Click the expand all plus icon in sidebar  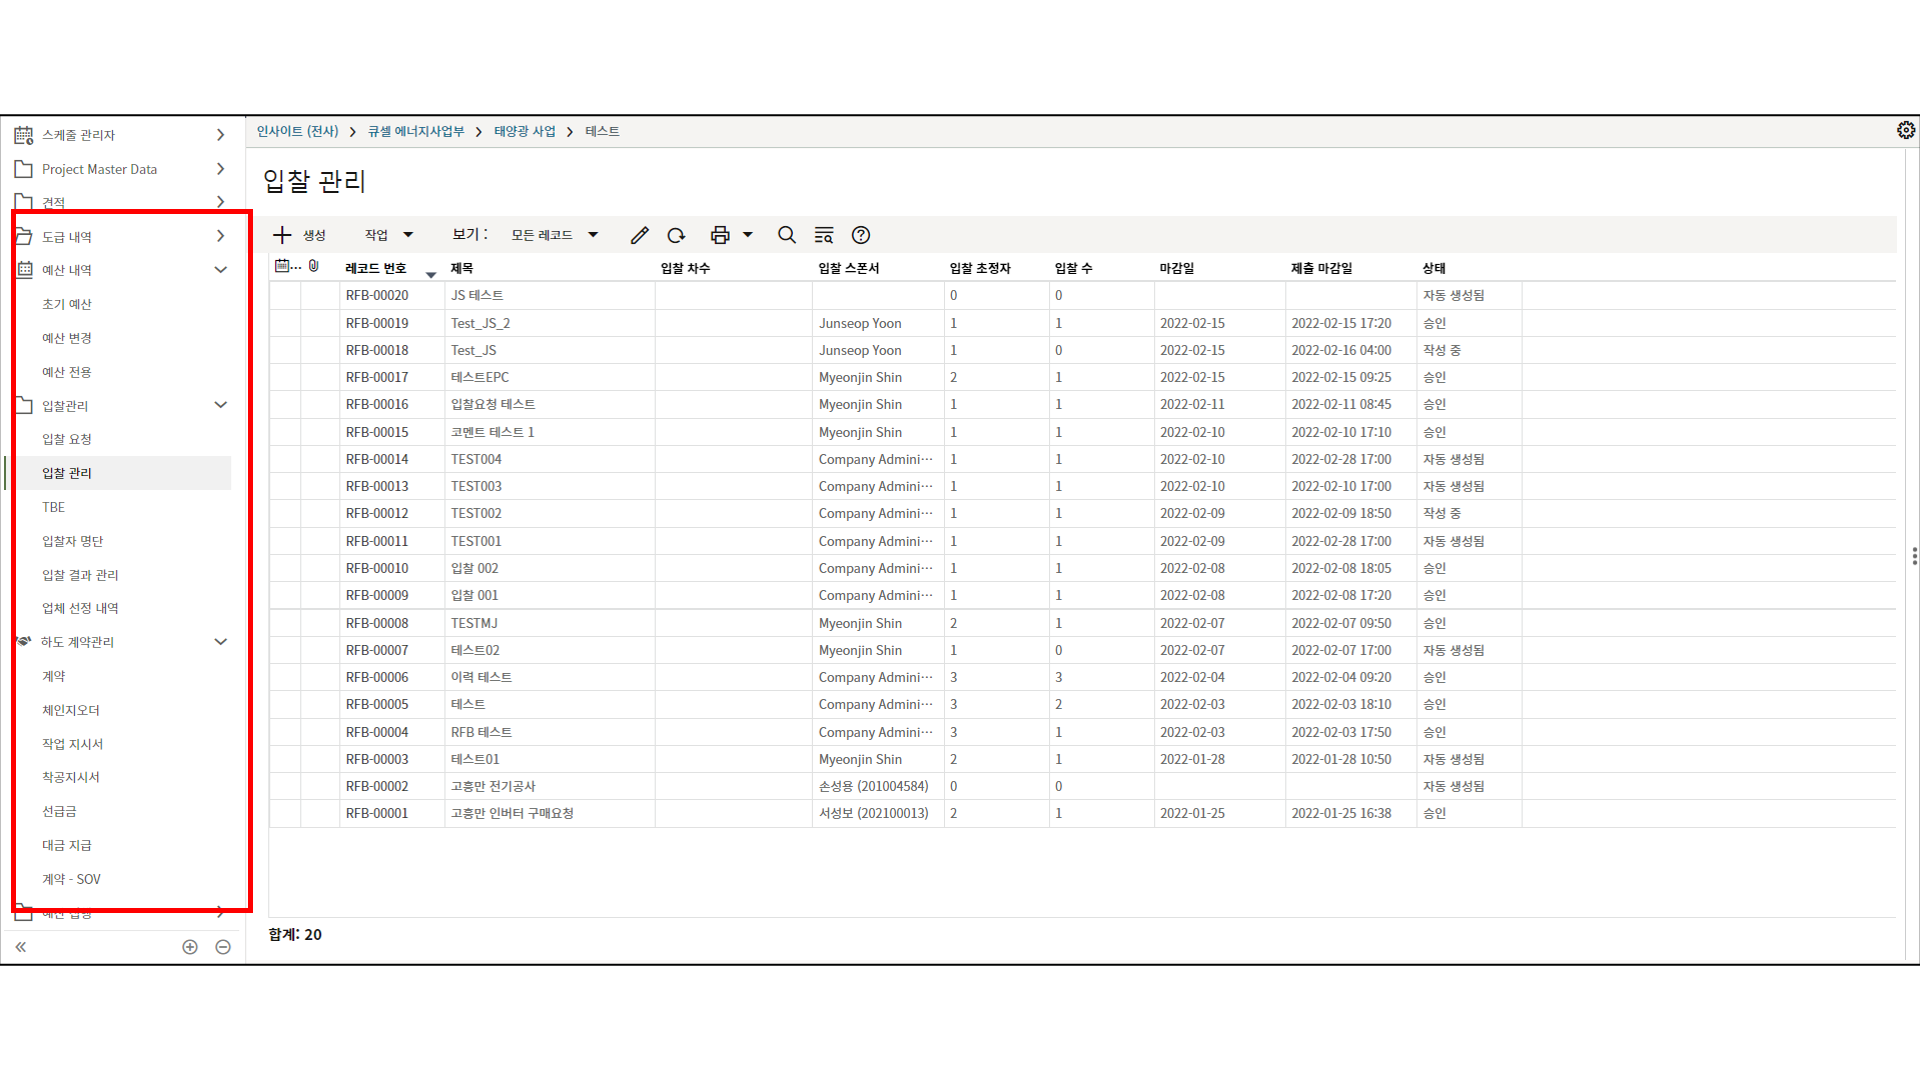pyautogui.click(x=190, y=947)
